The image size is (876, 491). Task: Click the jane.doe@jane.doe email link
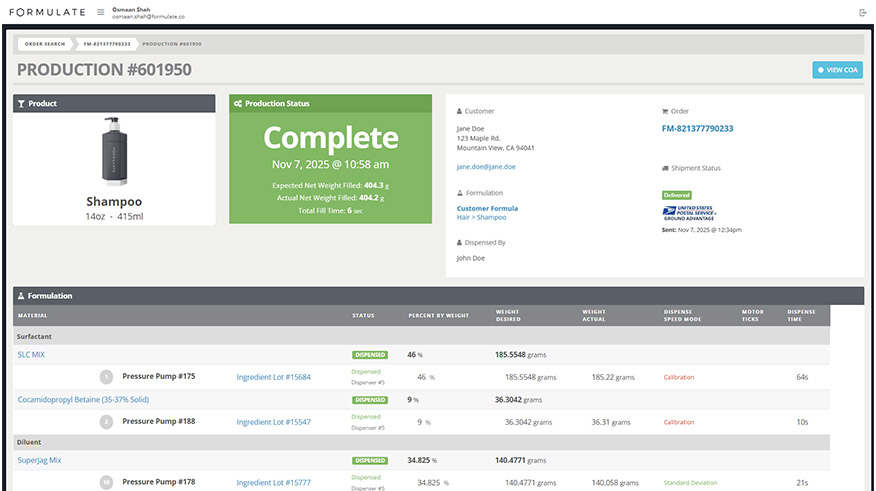[486, 167]
